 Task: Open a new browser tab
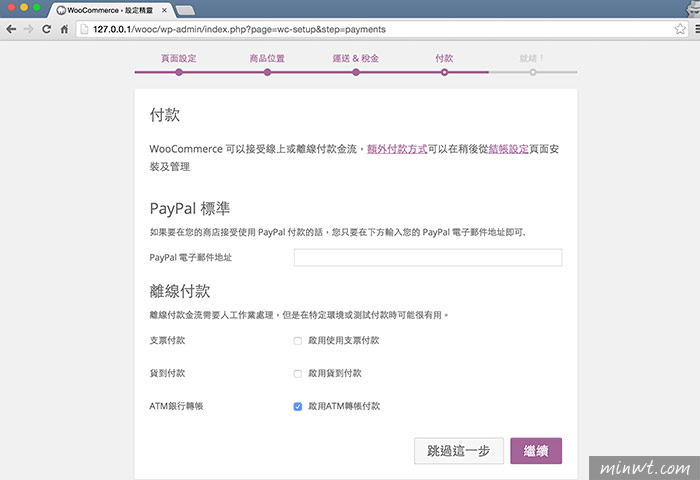tap(185, 10)
